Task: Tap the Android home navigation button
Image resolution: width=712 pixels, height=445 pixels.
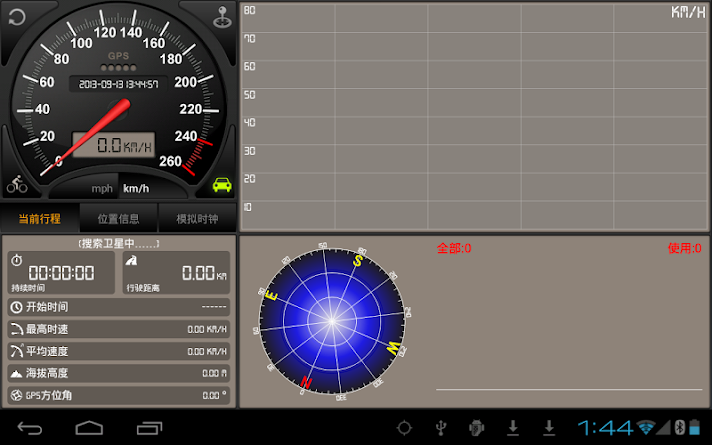Action: [x=89, y=428]
